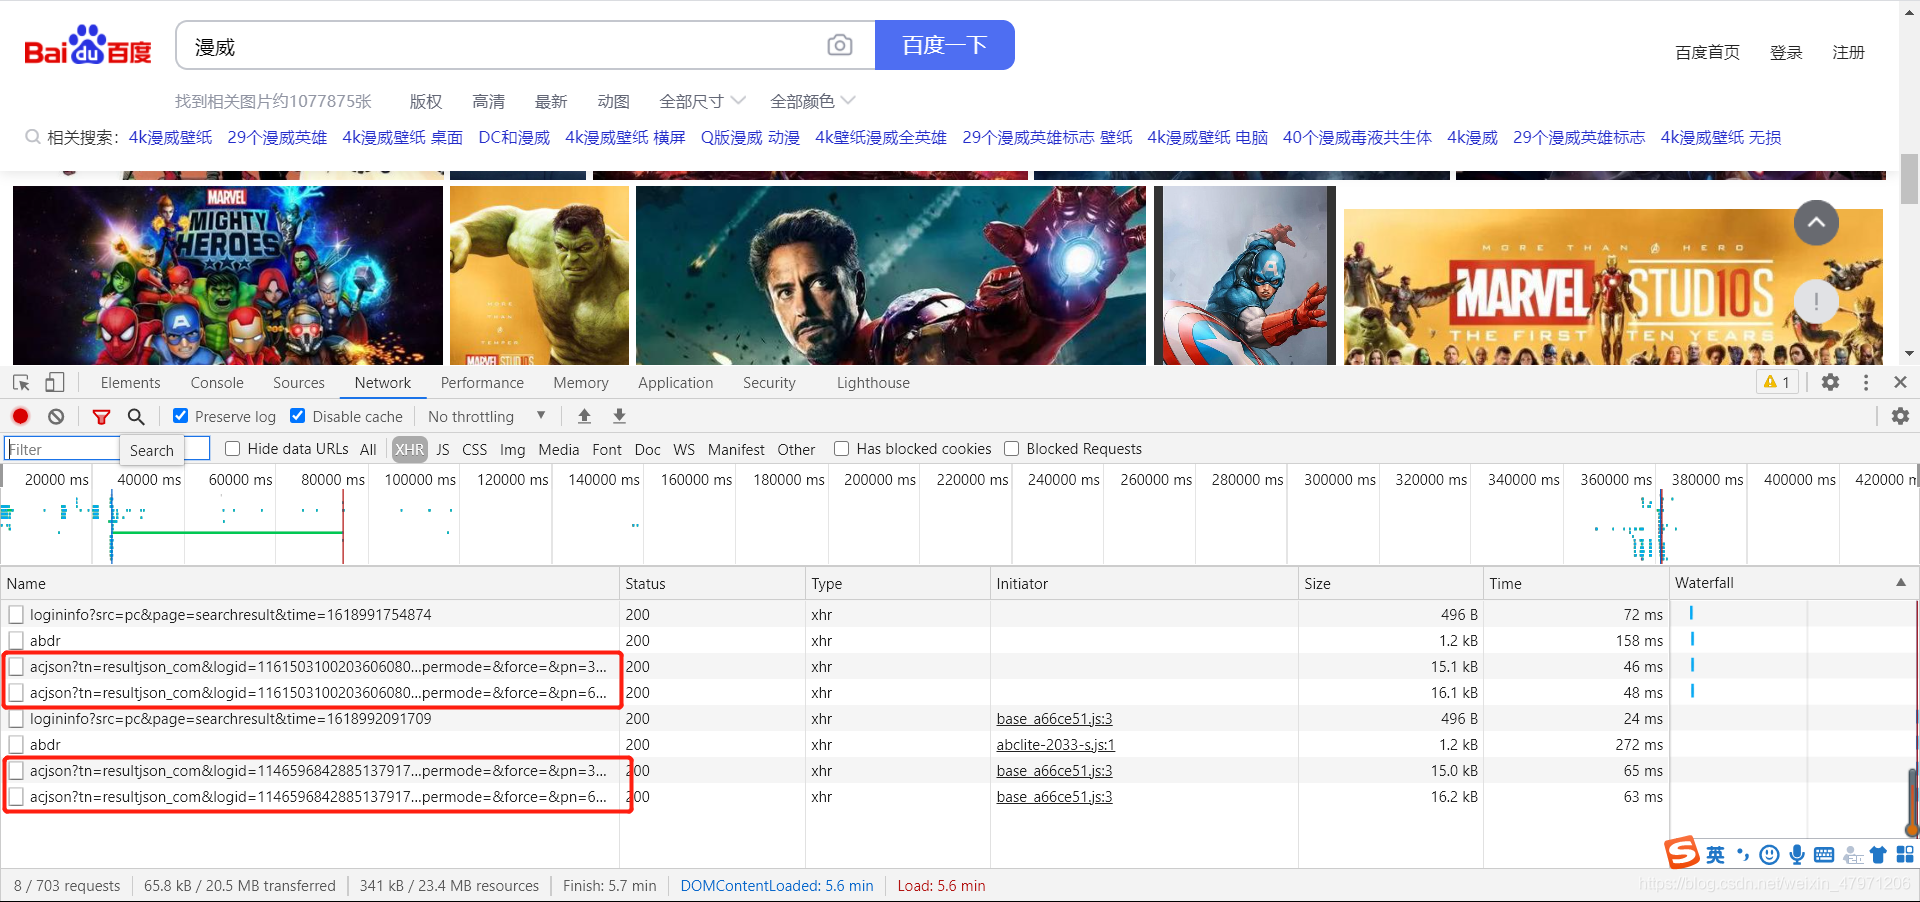
Task: Stop recording network log
Action: point(20,416)
